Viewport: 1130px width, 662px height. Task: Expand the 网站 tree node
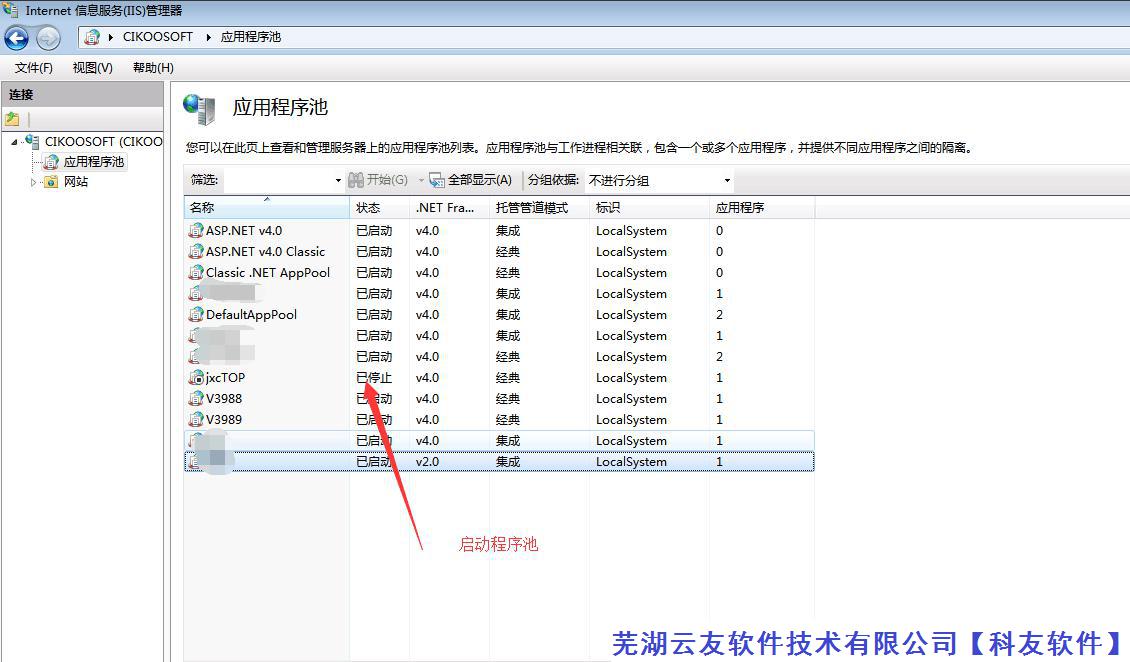click(x=34, y=182)
